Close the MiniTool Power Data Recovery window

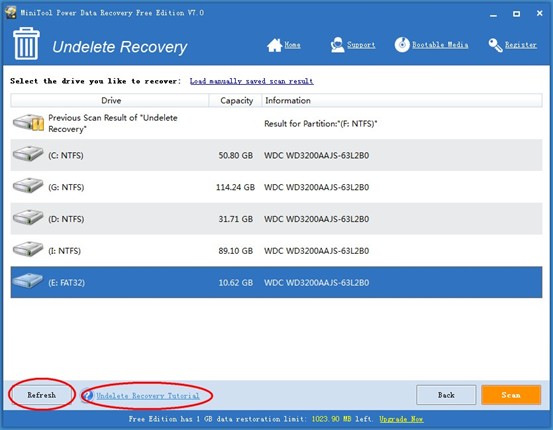tap(540, 13)
